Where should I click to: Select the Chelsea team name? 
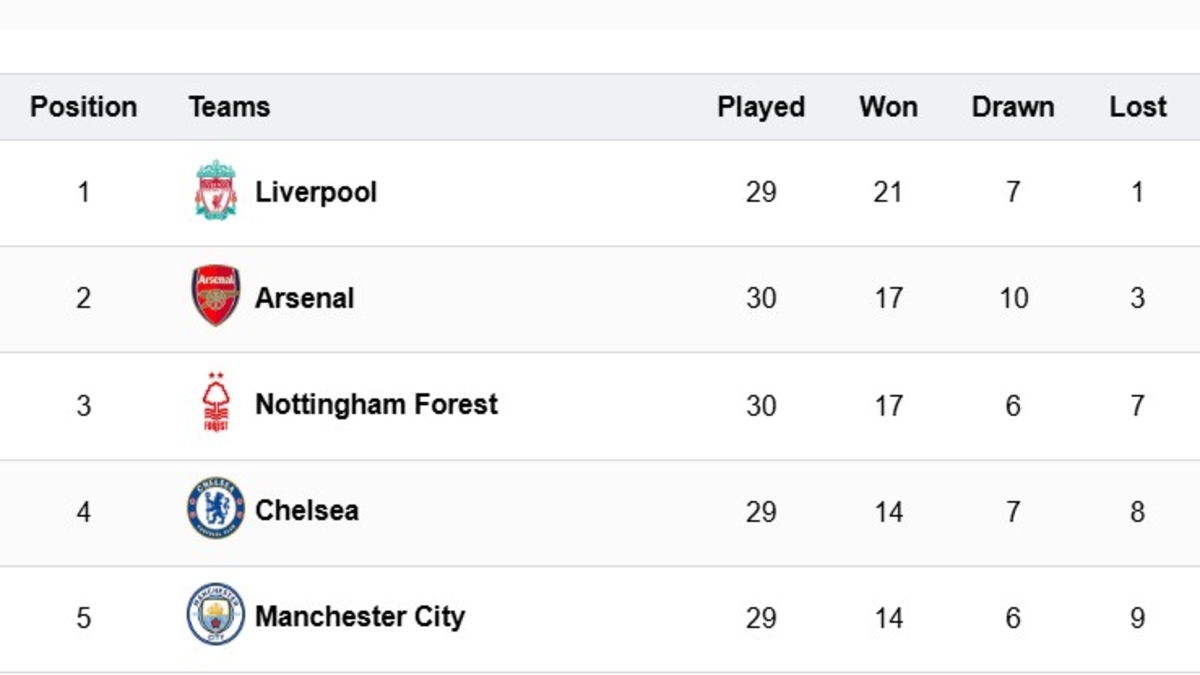click(x=307, y=510)
